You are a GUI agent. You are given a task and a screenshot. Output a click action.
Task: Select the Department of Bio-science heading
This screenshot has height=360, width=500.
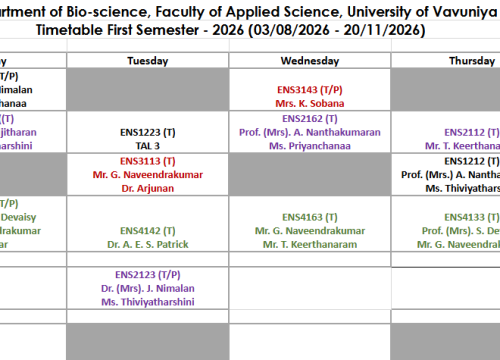point(248,12)
